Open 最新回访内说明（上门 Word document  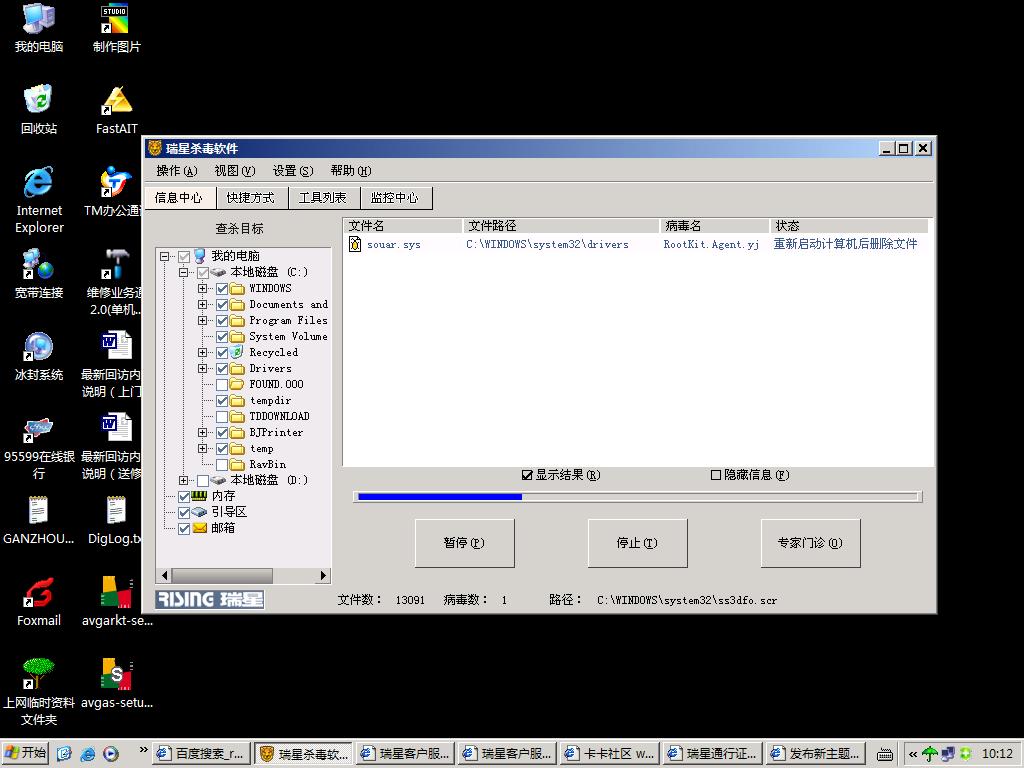point(112,364)
